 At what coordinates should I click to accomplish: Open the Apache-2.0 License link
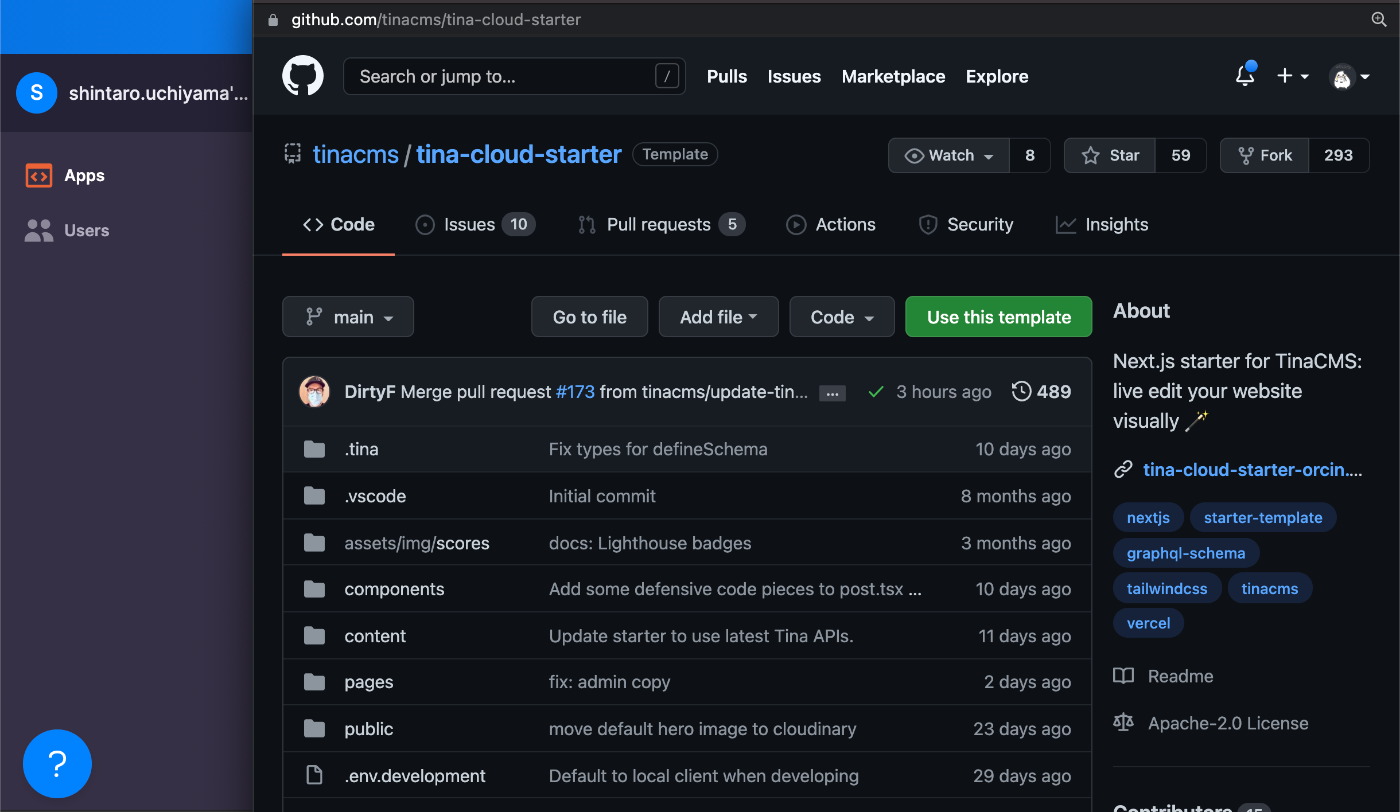tap(1228, 723)
